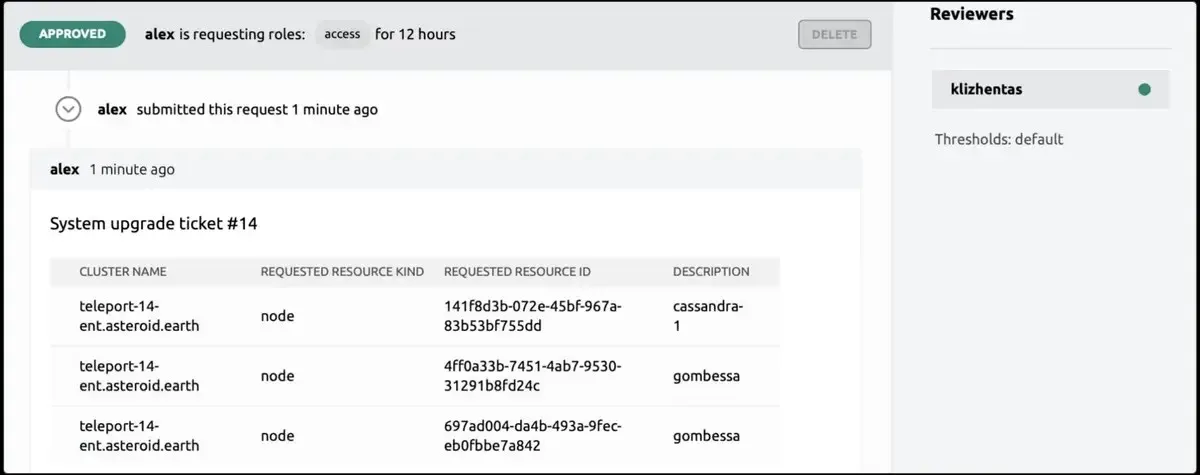
Task: Click alex username in the comment header
Action: 64,170
